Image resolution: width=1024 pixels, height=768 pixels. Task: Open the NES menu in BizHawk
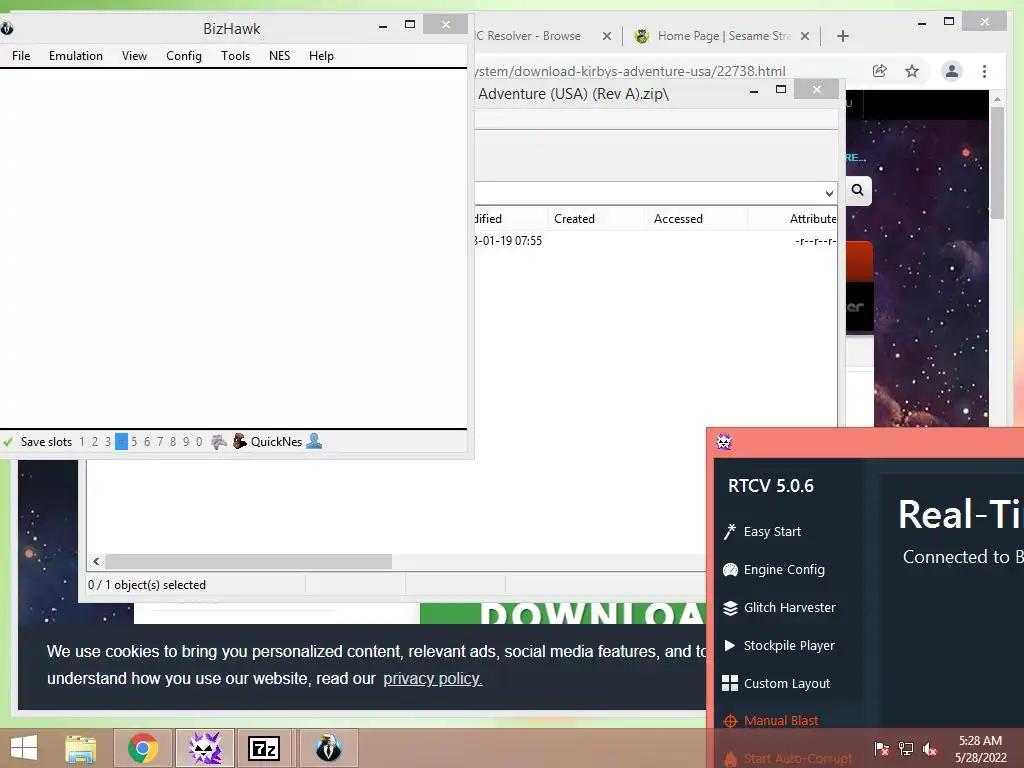[280, 56]
